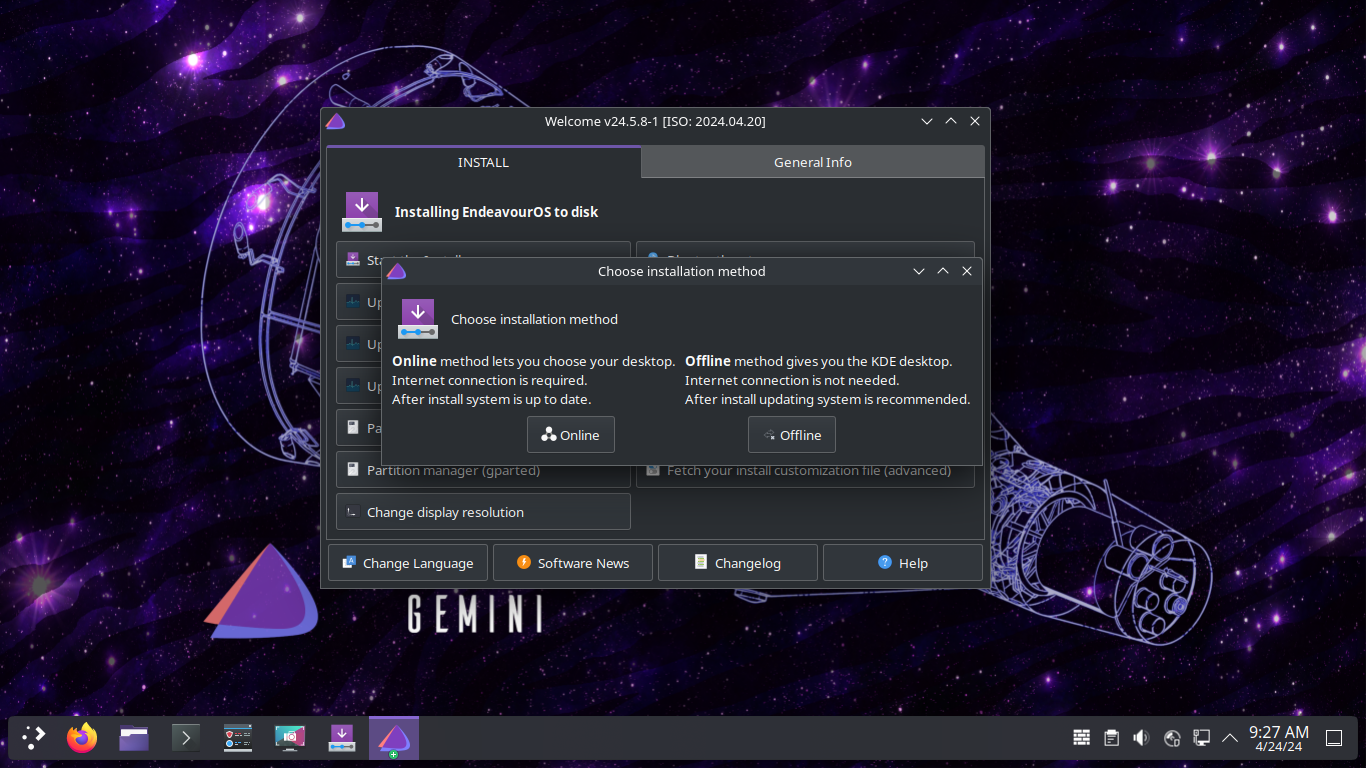This screenshot has width=1366, height=768.
Task: Open Software News
Action: pyautogui.click(x=572, y=563)
